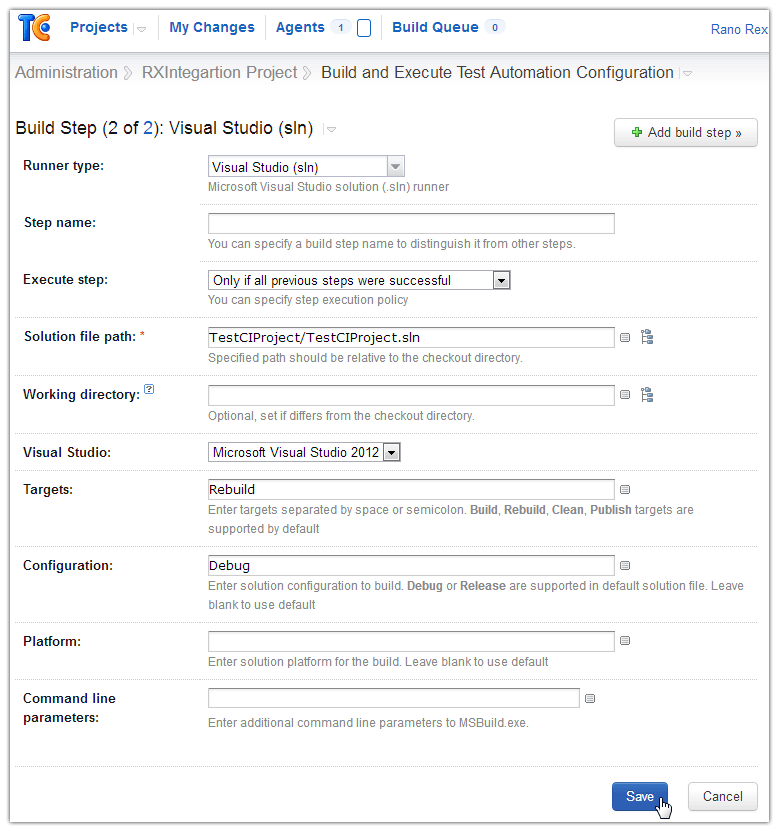Open file tree browser icon for Working directory
Screen dimensions: 779x832
tap(647, 395)
